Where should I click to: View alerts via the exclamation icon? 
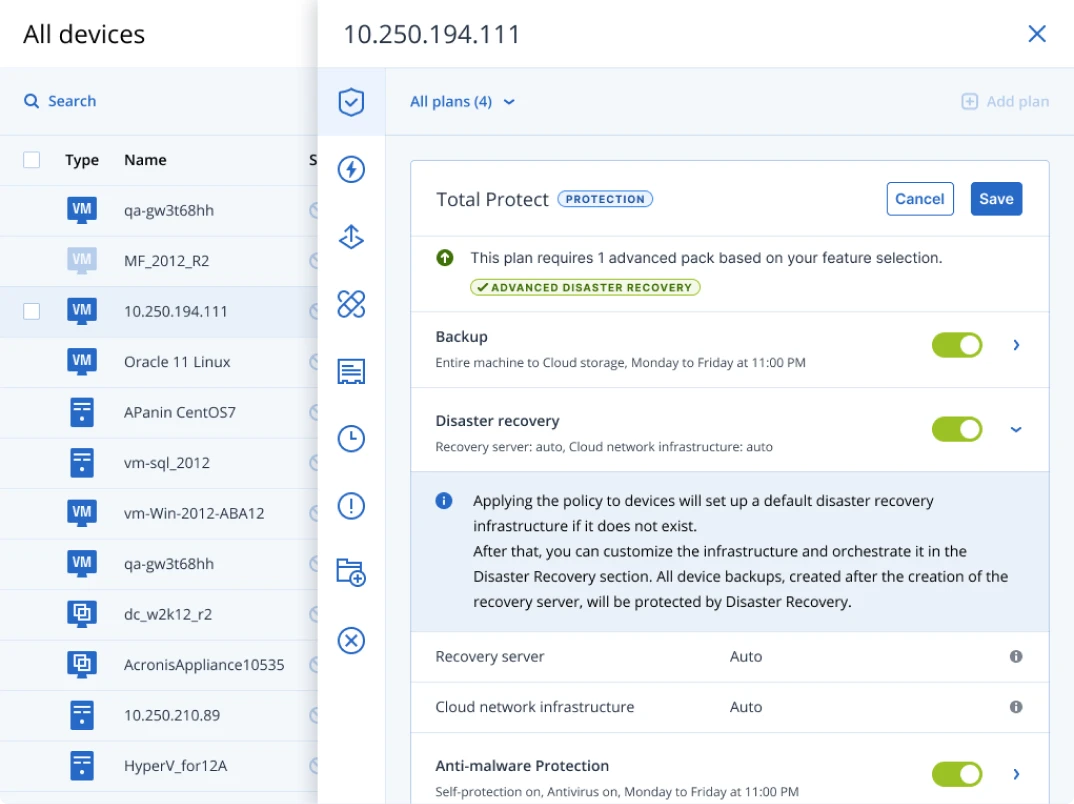click(351, 506)
